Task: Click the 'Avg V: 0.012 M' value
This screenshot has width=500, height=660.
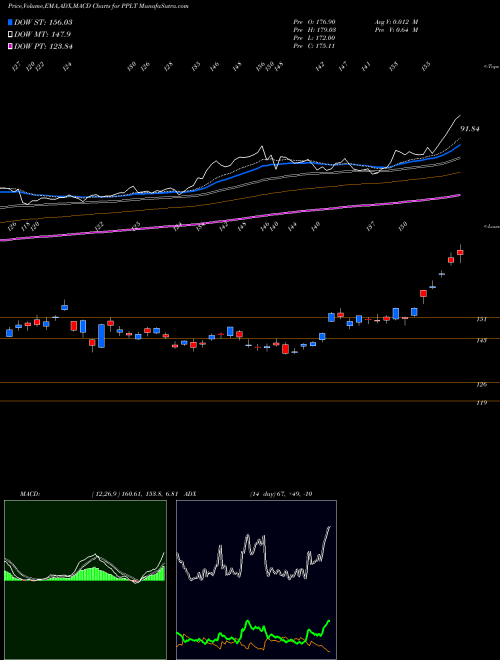Action: [396, 22]
